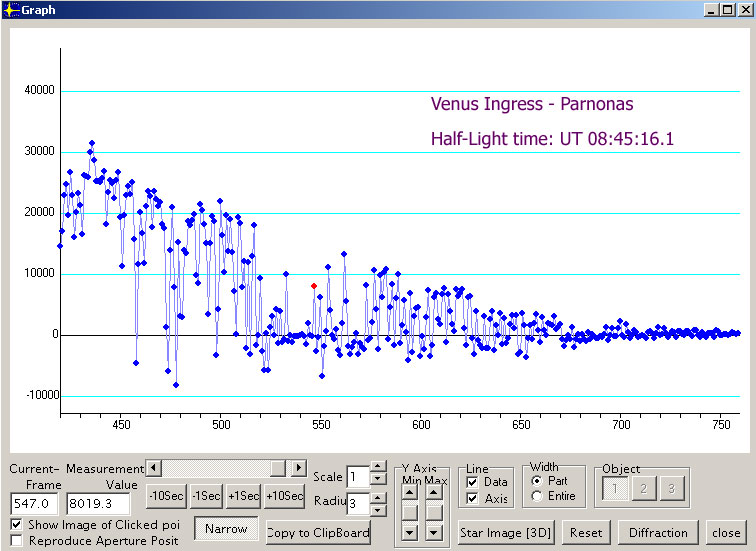Toggle Show Image of Clicked point checkbox
756x551 pixels.
tap(17, 525)
